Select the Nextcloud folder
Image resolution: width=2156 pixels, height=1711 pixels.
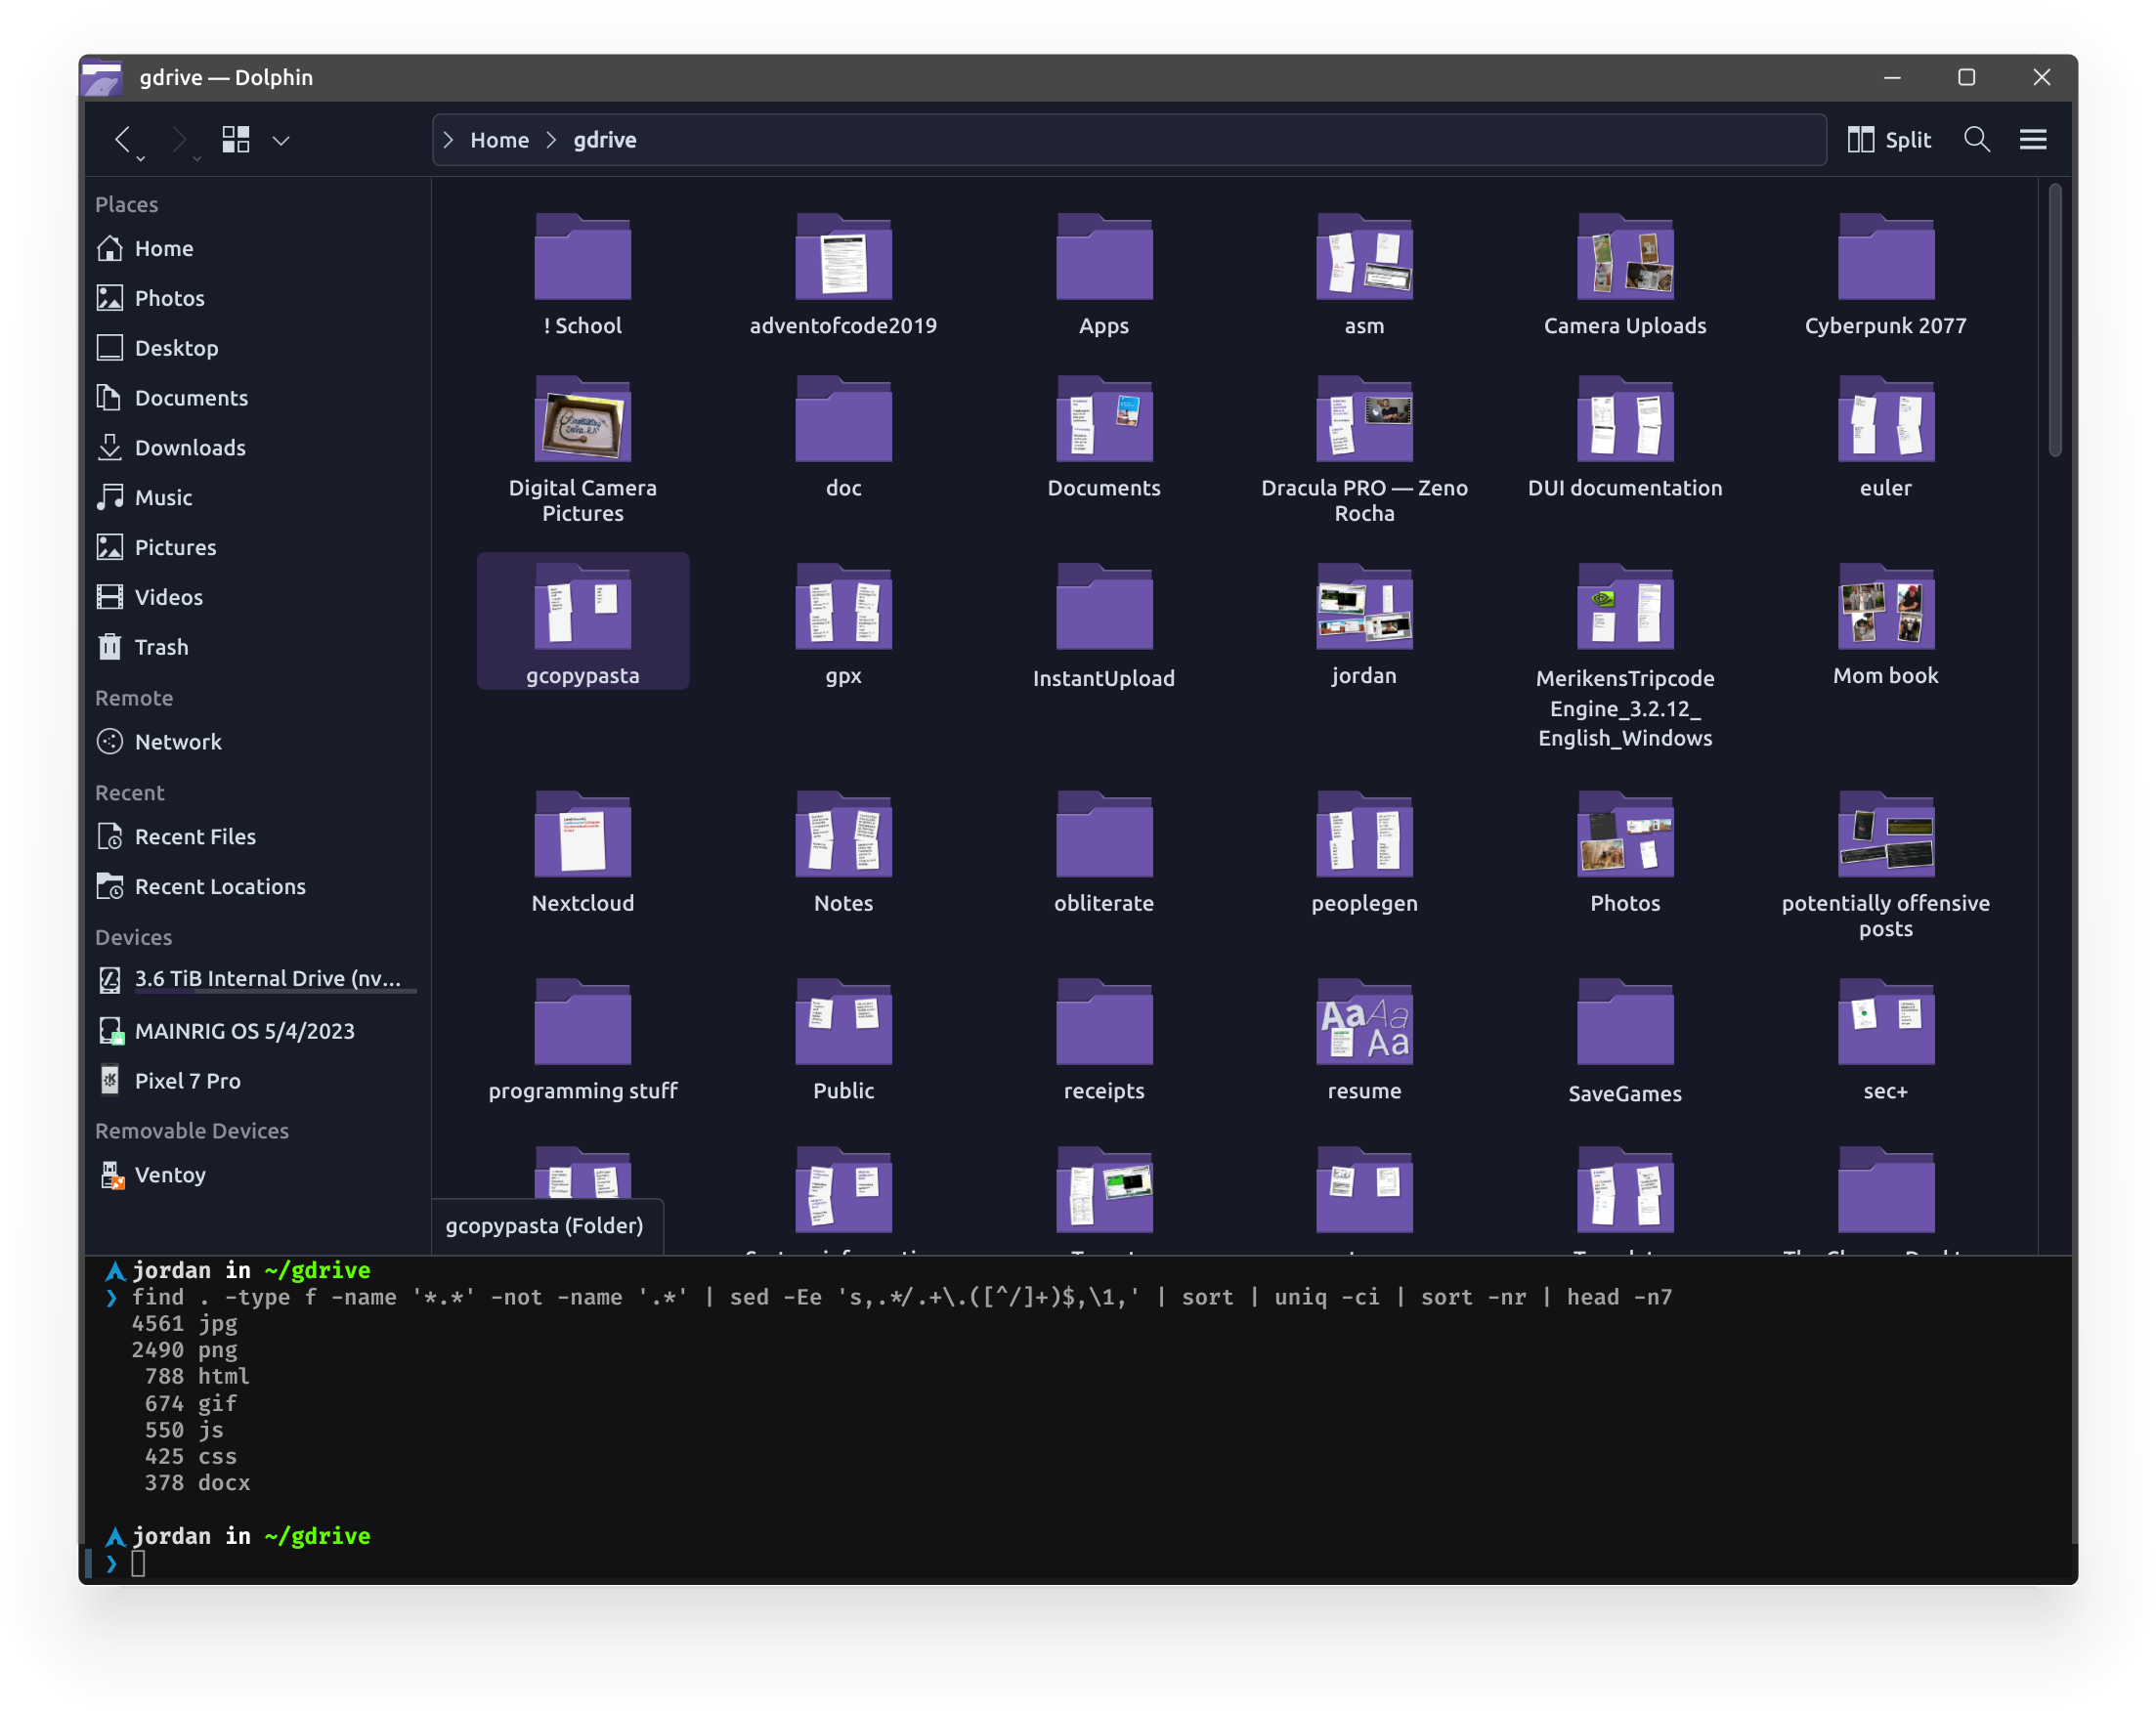(583, 853)
